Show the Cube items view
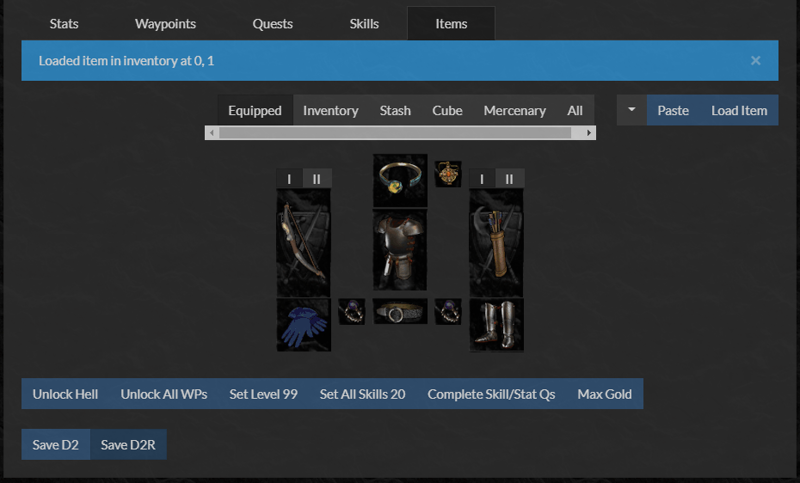Image resolution: width=800 pixels, height=483 pixels. tap(447, 110)
